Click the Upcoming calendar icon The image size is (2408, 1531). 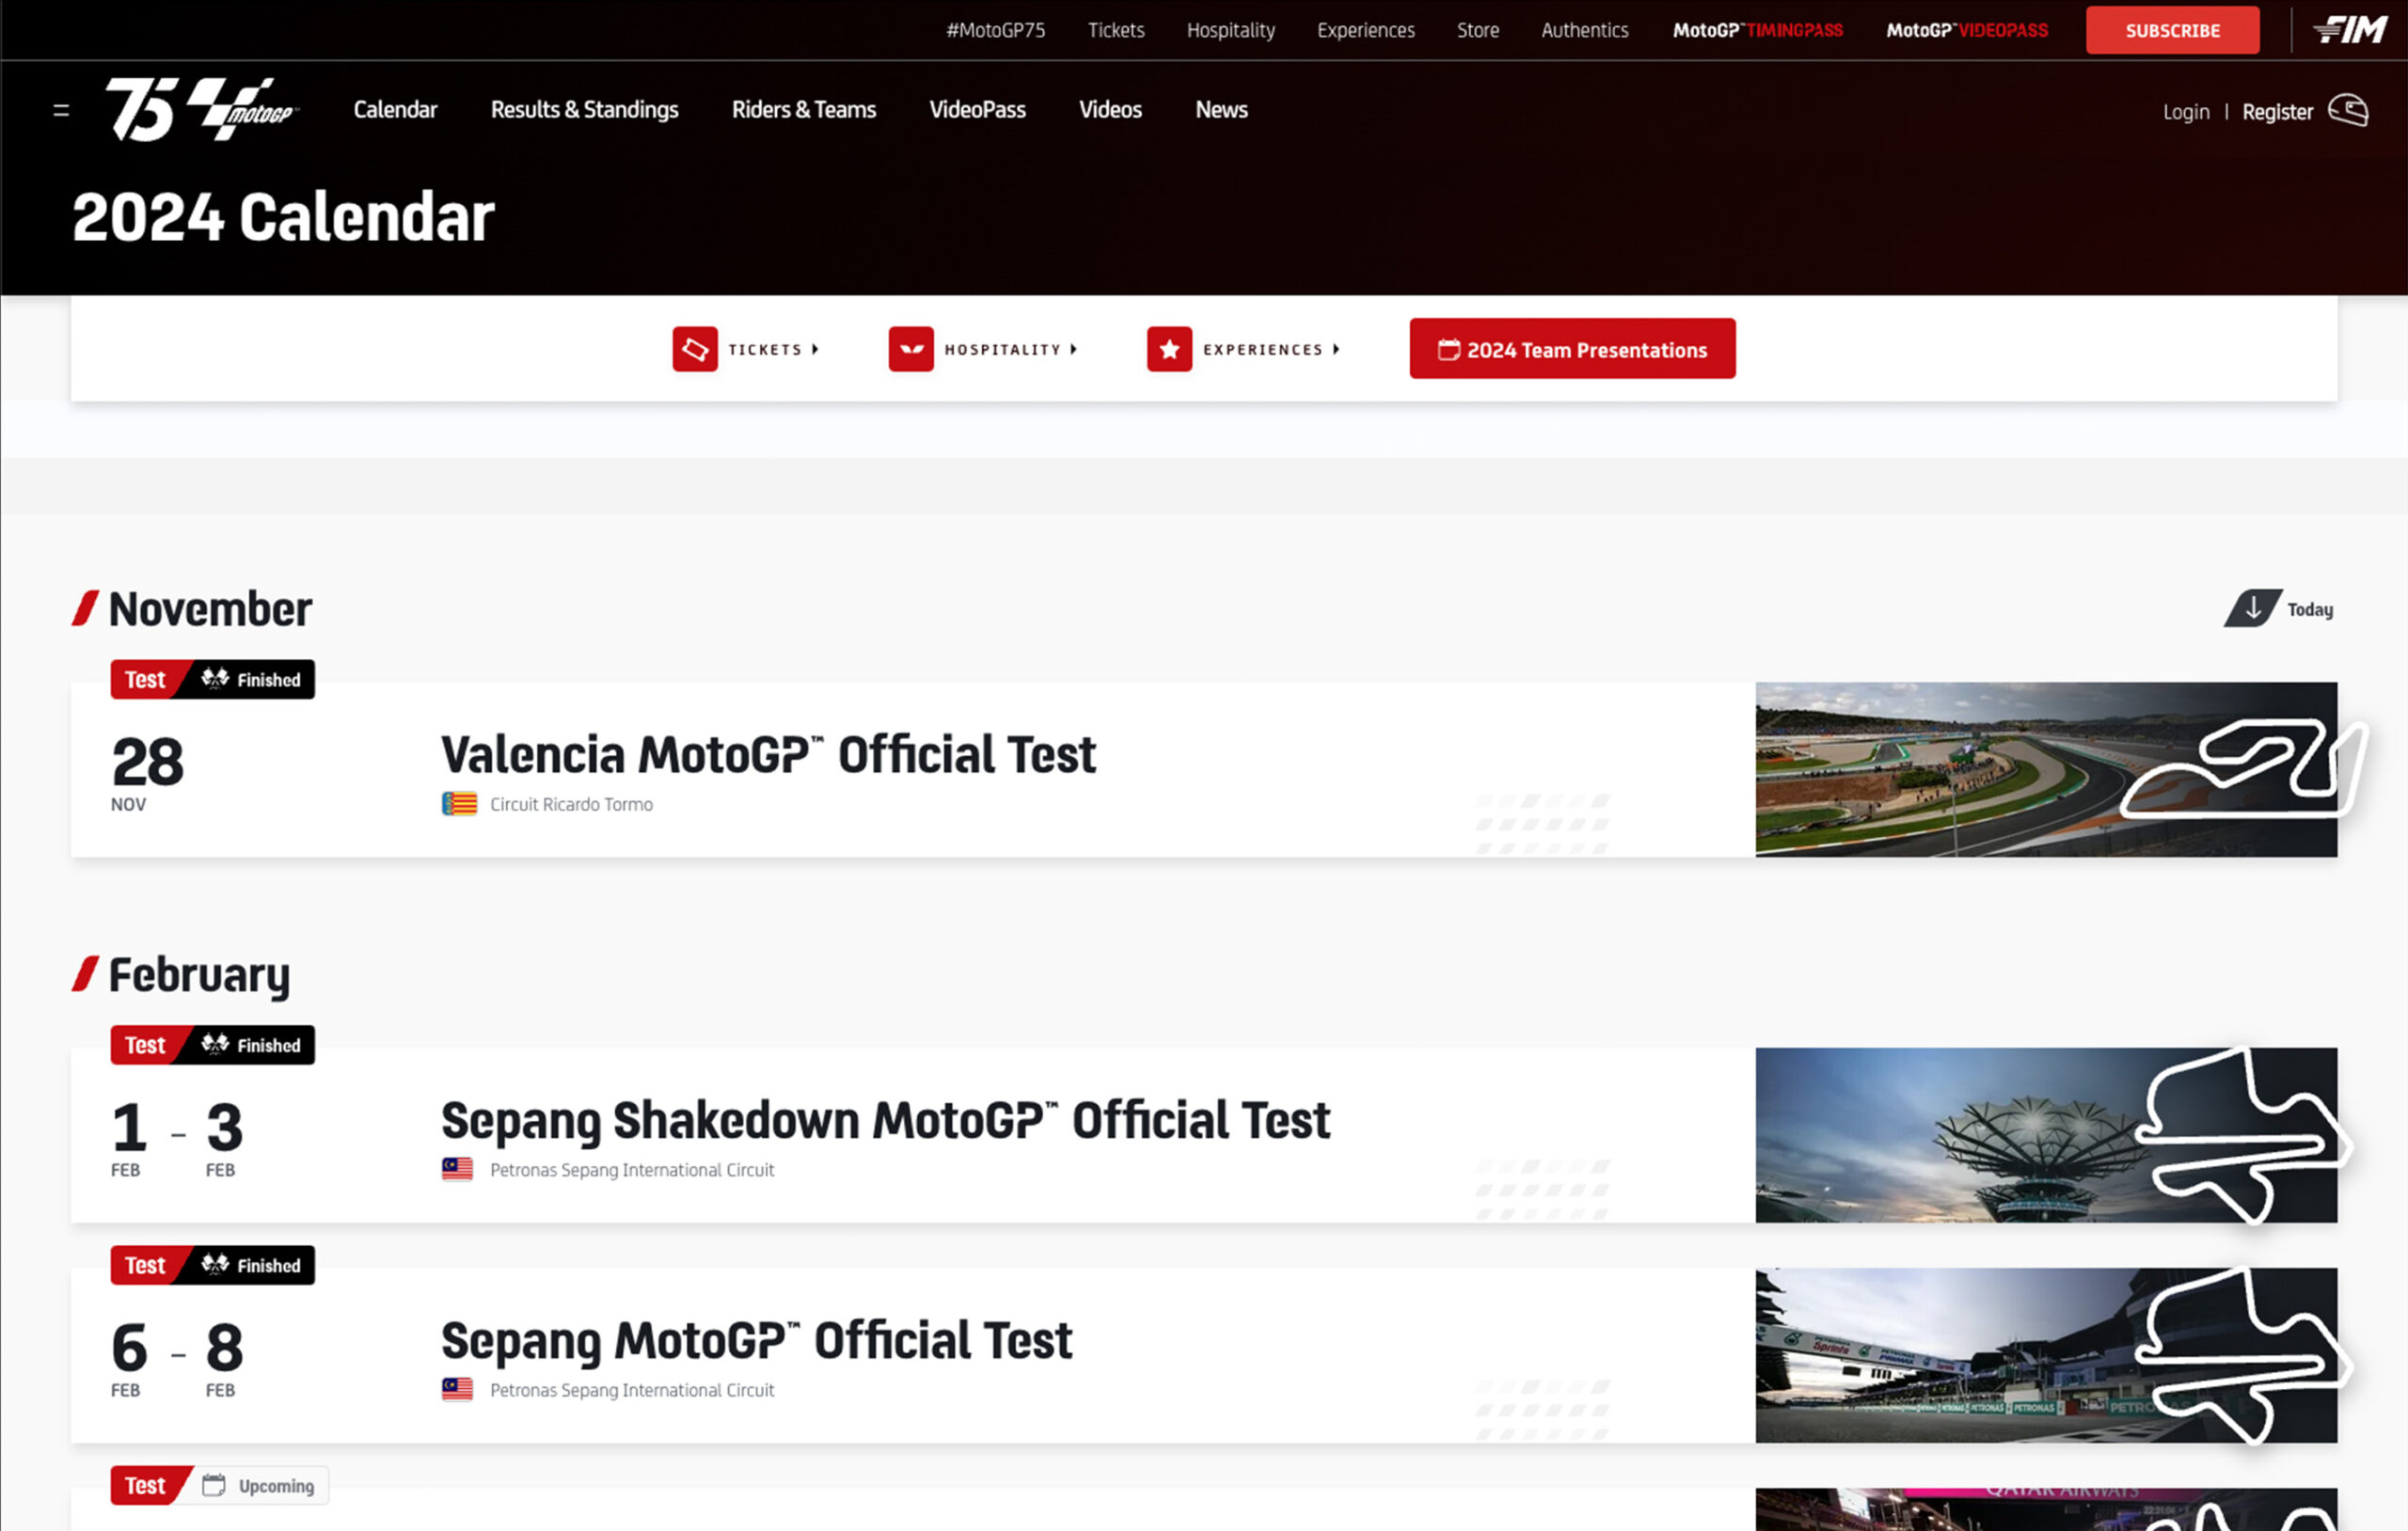pos(214,1485)
